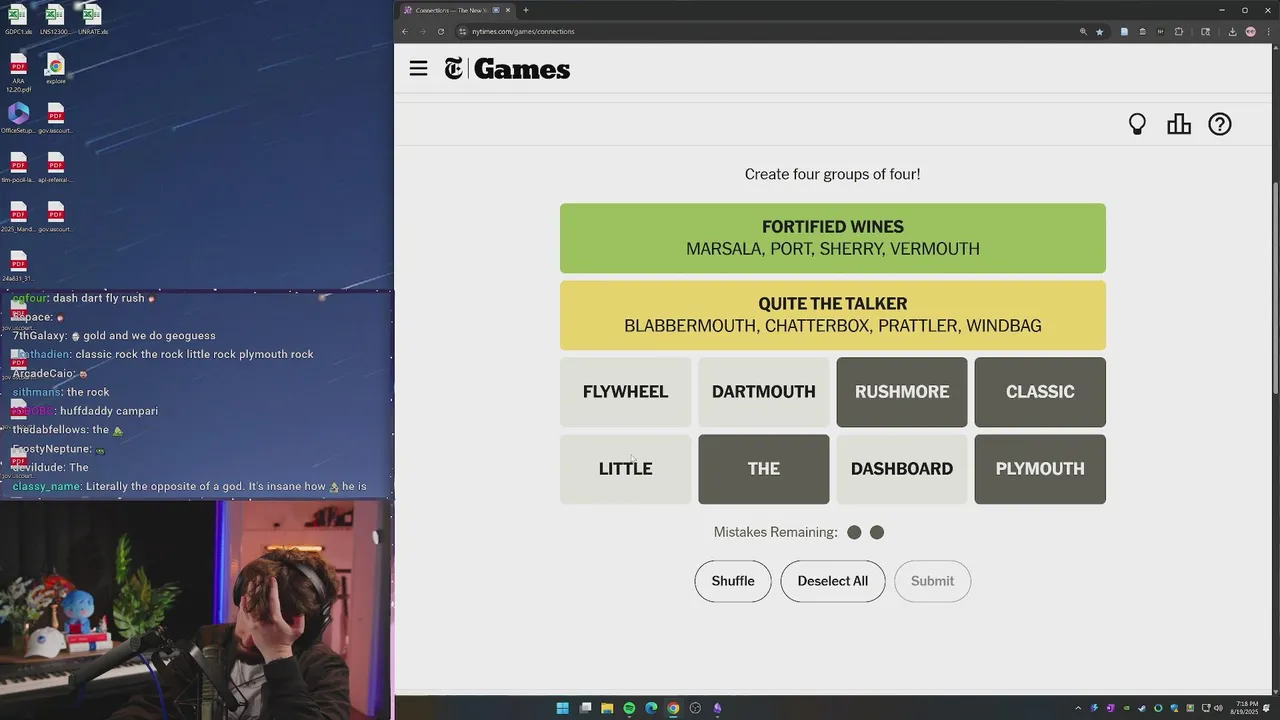Deselect the CLASSIC tile

(1040, 392)
